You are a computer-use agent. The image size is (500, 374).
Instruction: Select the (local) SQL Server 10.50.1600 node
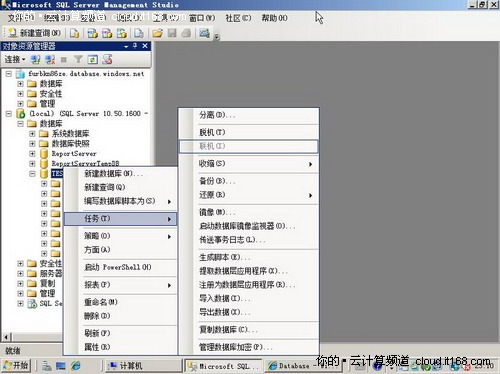[x=89, y=114]
